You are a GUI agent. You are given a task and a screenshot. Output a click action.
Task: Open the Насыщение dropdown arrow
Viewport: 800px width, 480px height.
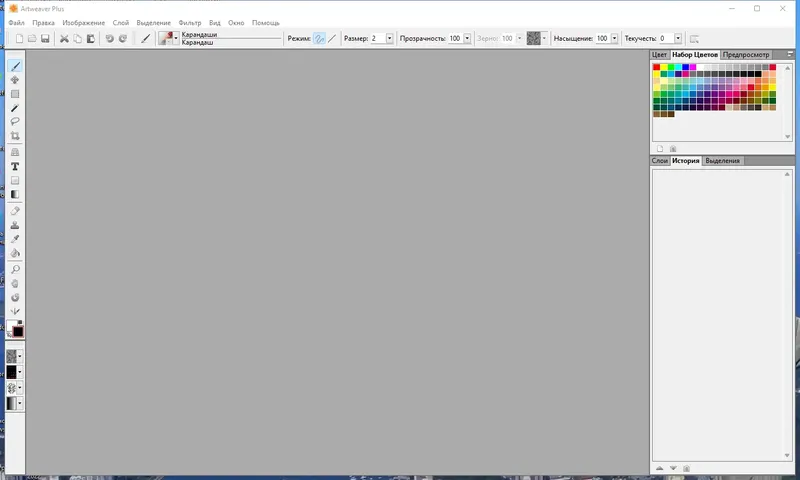pos(614,38)
